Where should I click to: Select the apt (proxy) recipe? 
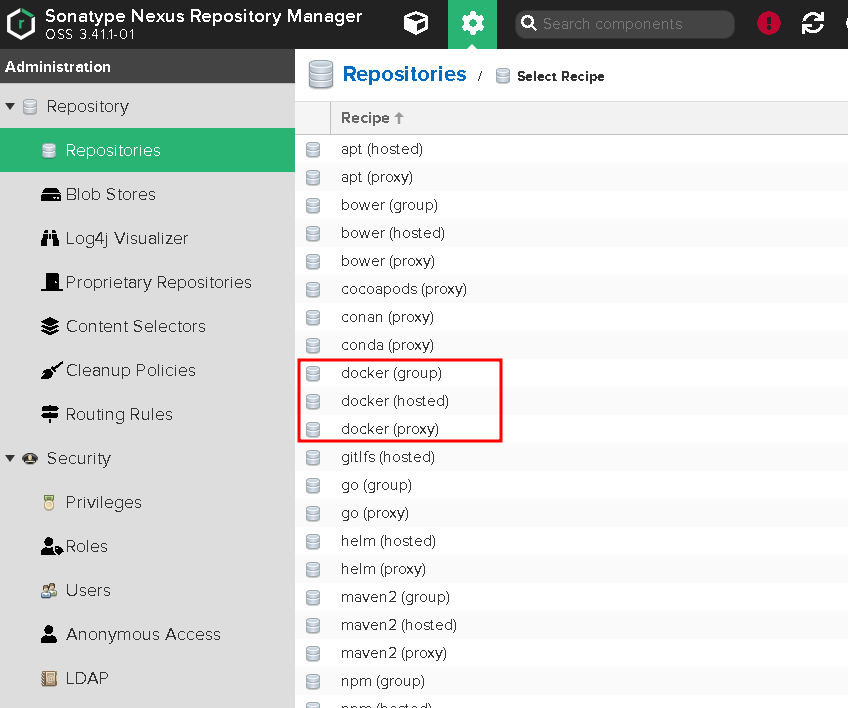571,177
